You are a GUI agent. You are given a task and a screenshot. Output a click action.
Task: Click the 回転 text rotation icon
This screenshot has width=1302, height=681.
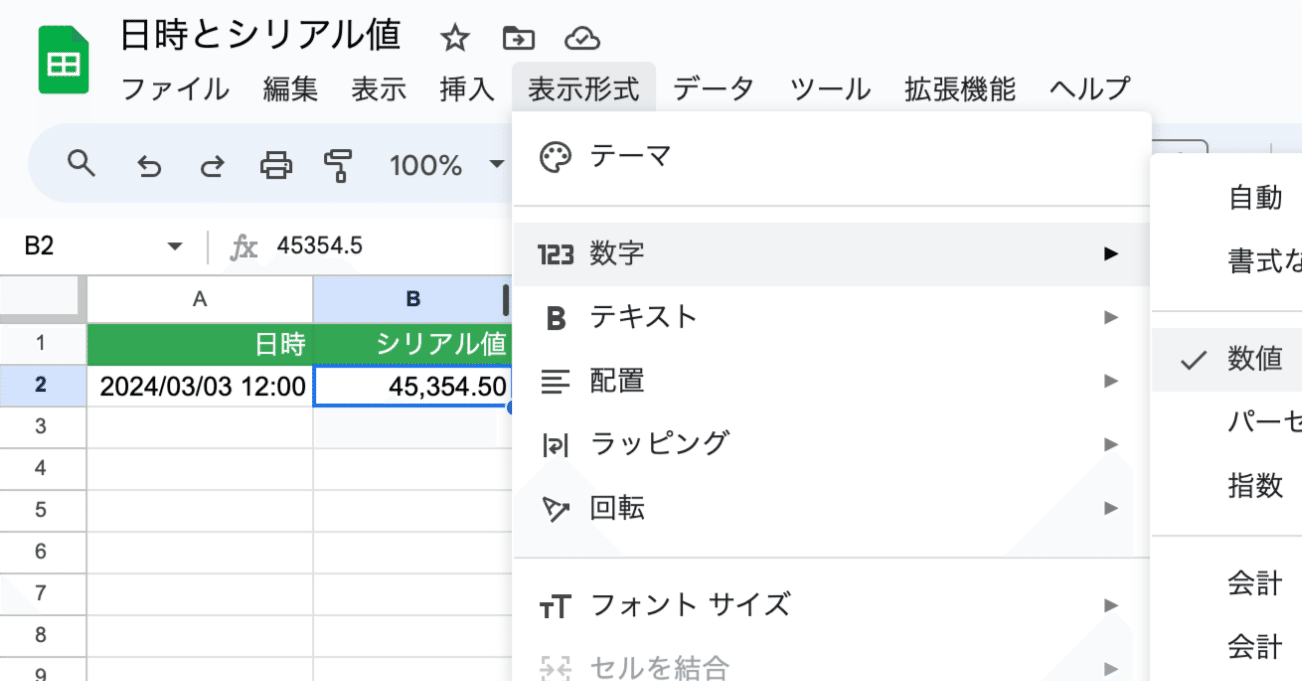pos(554,508)
